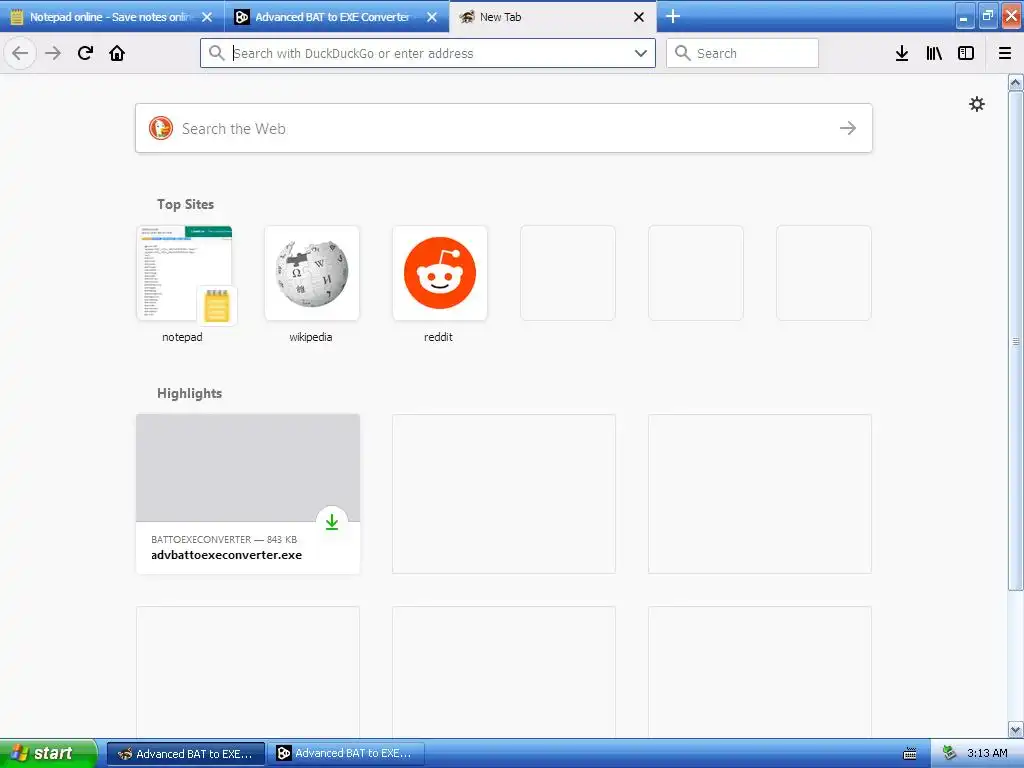The width and height of the screenshot is (1024, 768).
Task: Click the advbattoexeconverter.exe file name
Action: [x=226, y=555]
